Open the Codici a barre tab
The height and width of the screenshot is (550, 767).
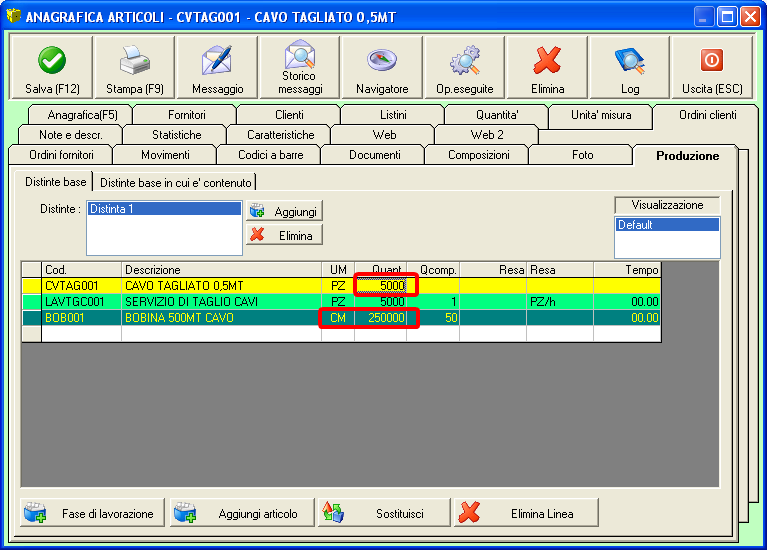point(270,155)
